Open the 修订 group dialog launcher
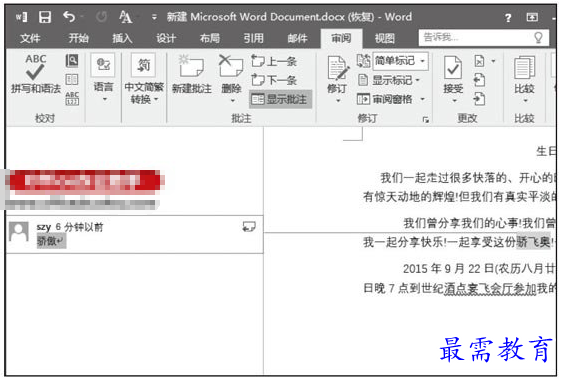 [x=425, y=119]
